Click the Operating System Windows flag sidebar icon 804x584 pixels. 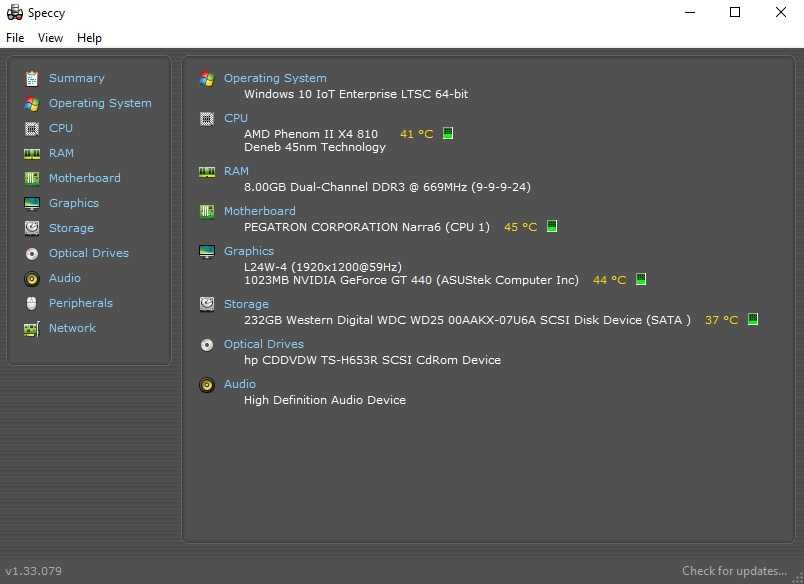[x=32, y=104]
